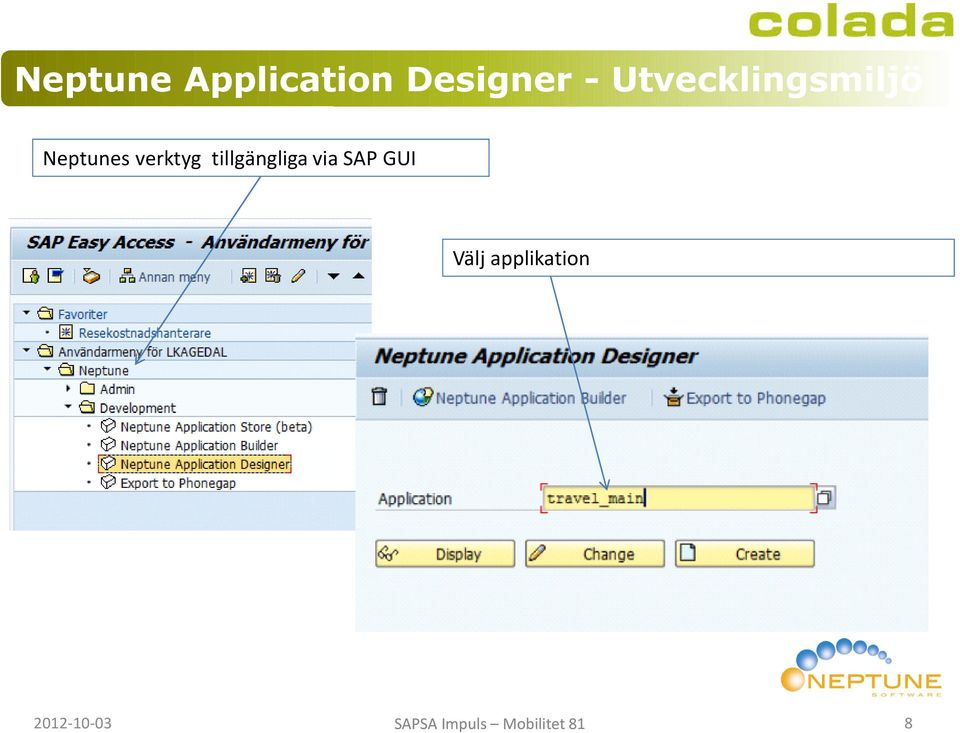Open the SAP Business Workplace icon
The image size is (960, 733).
pyautogui.click(x=91, y=276)
